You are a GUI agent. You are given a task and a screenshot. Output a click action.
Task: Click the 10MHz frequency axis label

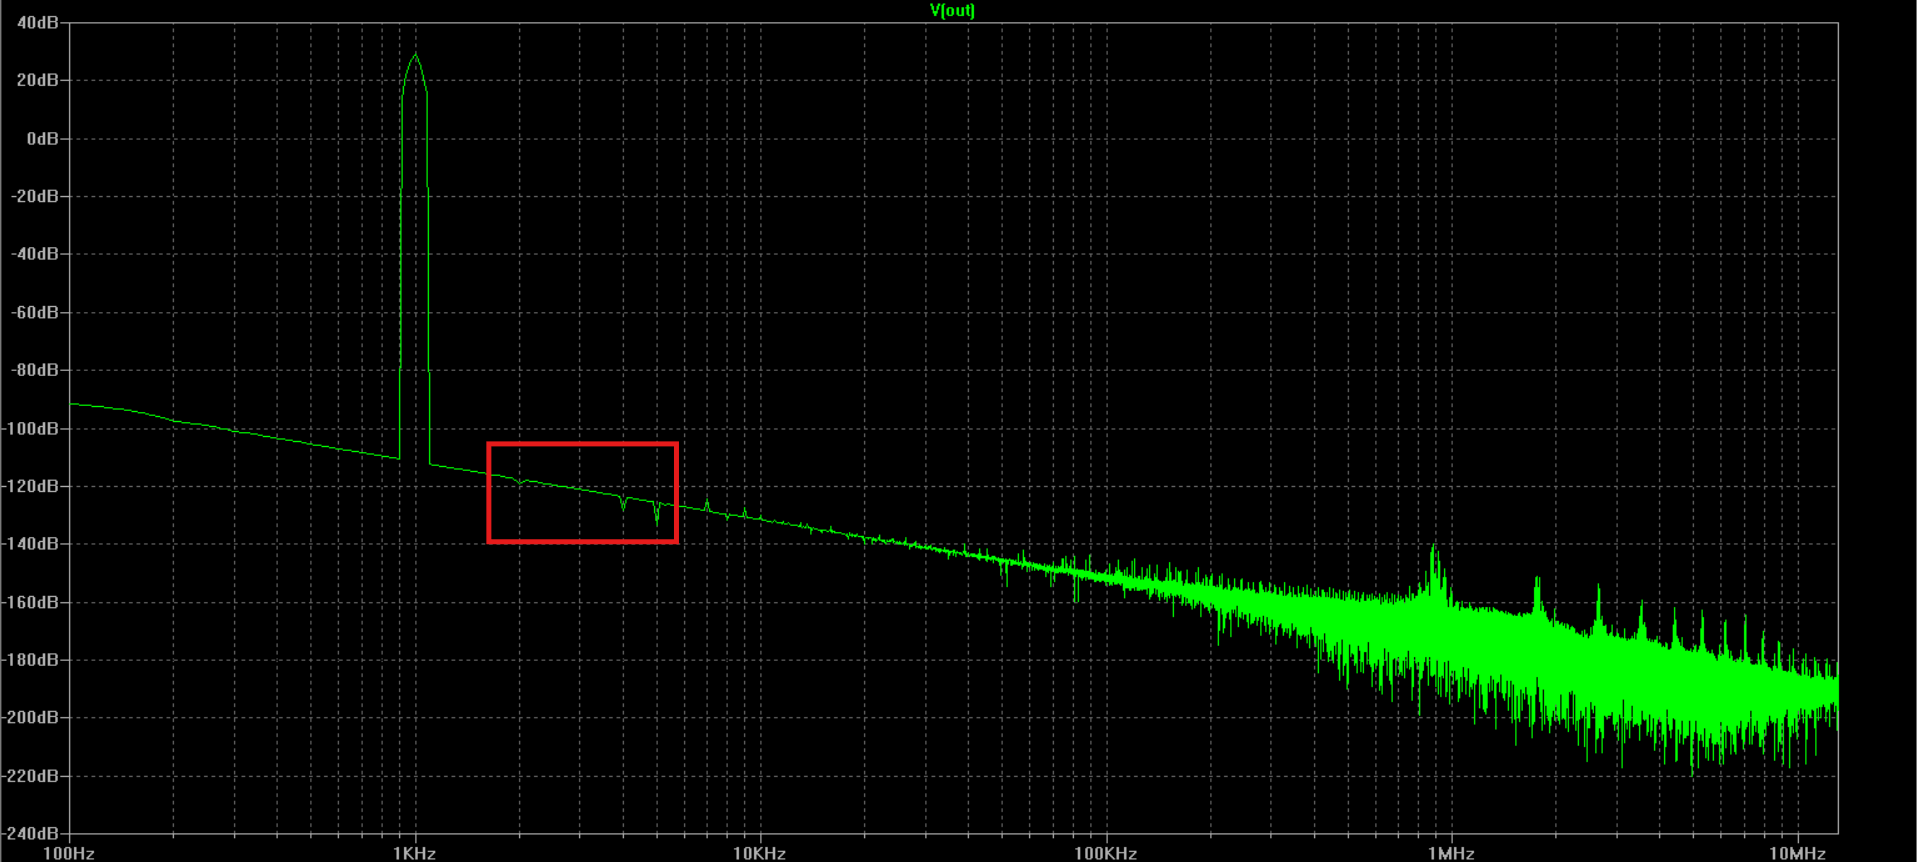1797,853
